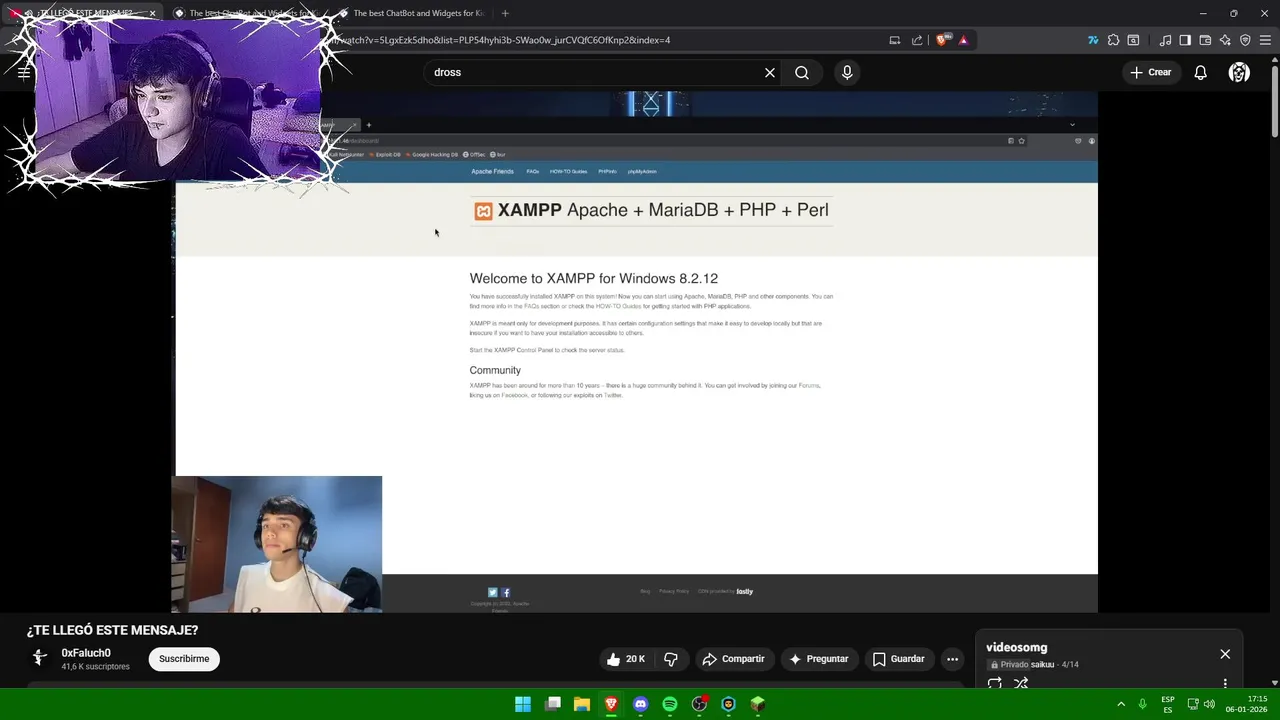Open YouTube notifications bell
This screenshot has height=720, width=1280.
coord(1201,72)
